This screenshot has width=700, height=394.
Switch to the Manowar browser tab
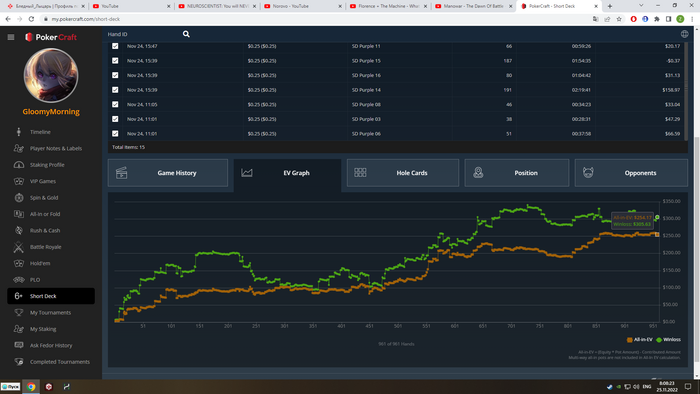tap(473, 6)
